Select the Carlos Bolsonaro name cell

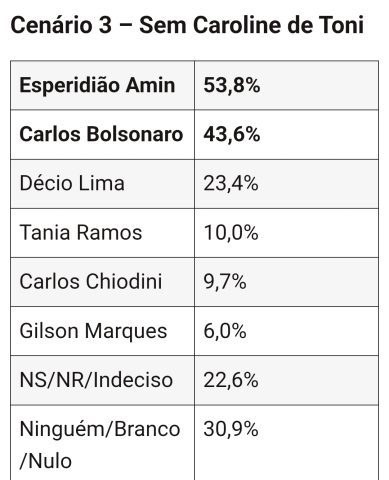pyautogui.click(x=103, y=135)
